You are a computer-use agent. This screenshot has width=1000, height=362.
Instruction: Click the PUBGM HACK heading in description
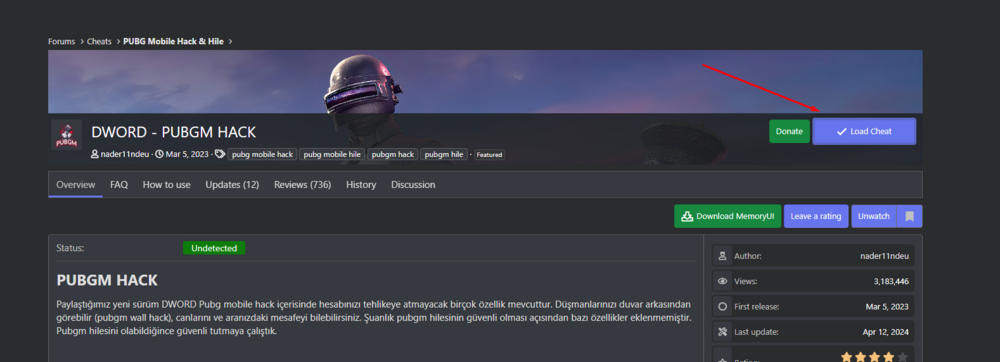[x=107, y=280]
